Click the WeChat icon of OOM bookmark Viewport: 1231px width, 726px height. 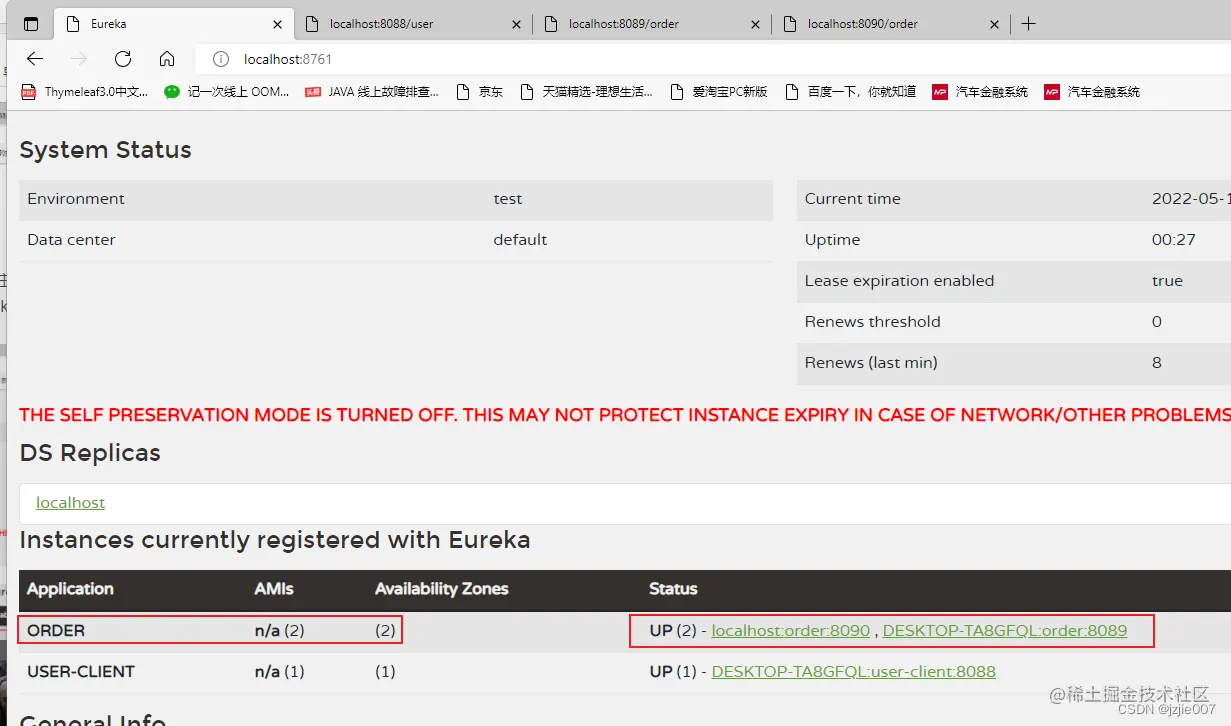coord(172,92)
